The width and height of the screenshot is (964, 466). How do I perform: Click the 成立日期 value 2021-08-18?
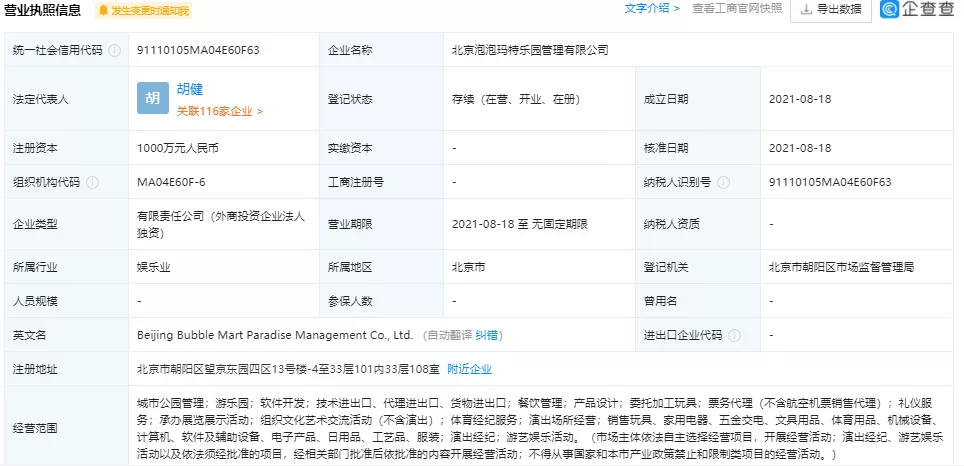(x=800, y=99)
